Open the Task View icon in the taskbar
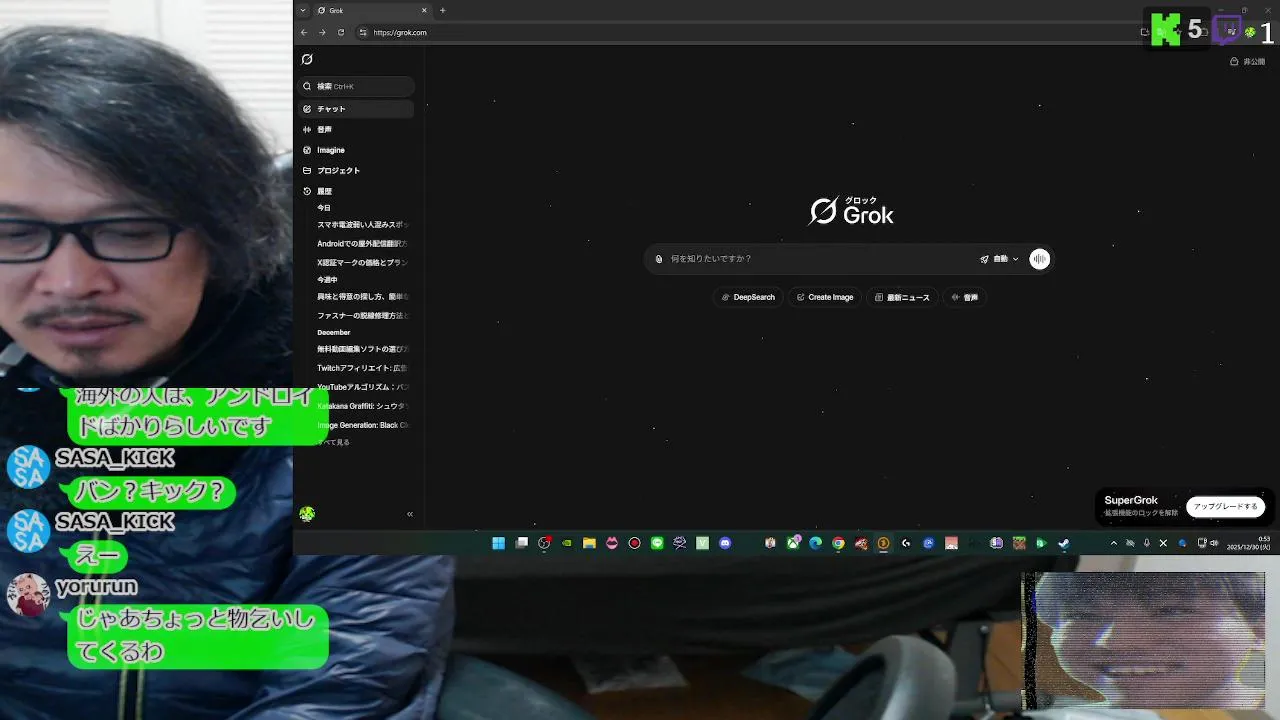The image size is (1280, 720). pos(521,543)
